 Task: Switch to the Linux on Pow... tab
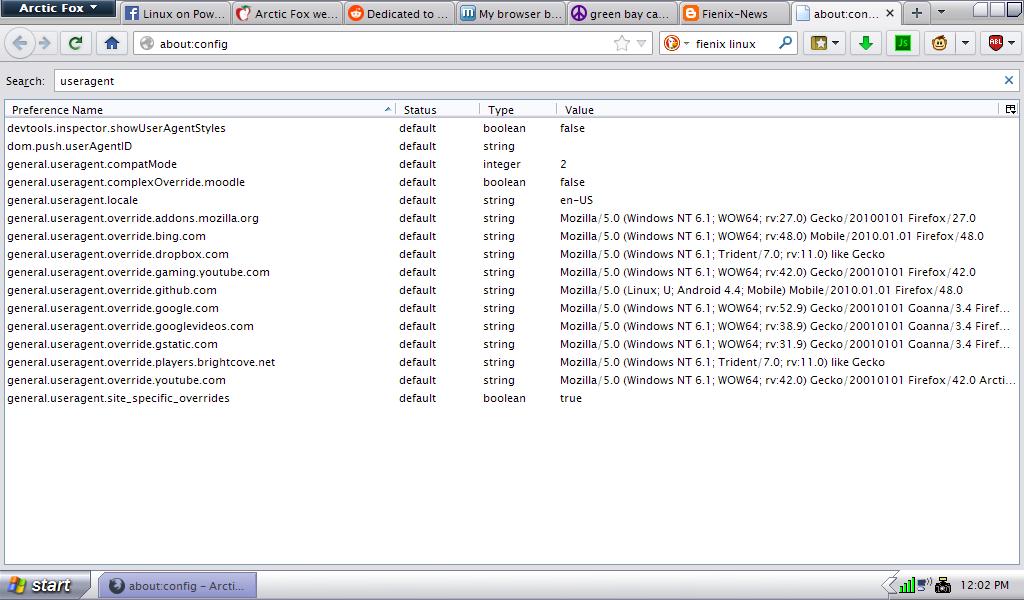(x=175, y=13)
